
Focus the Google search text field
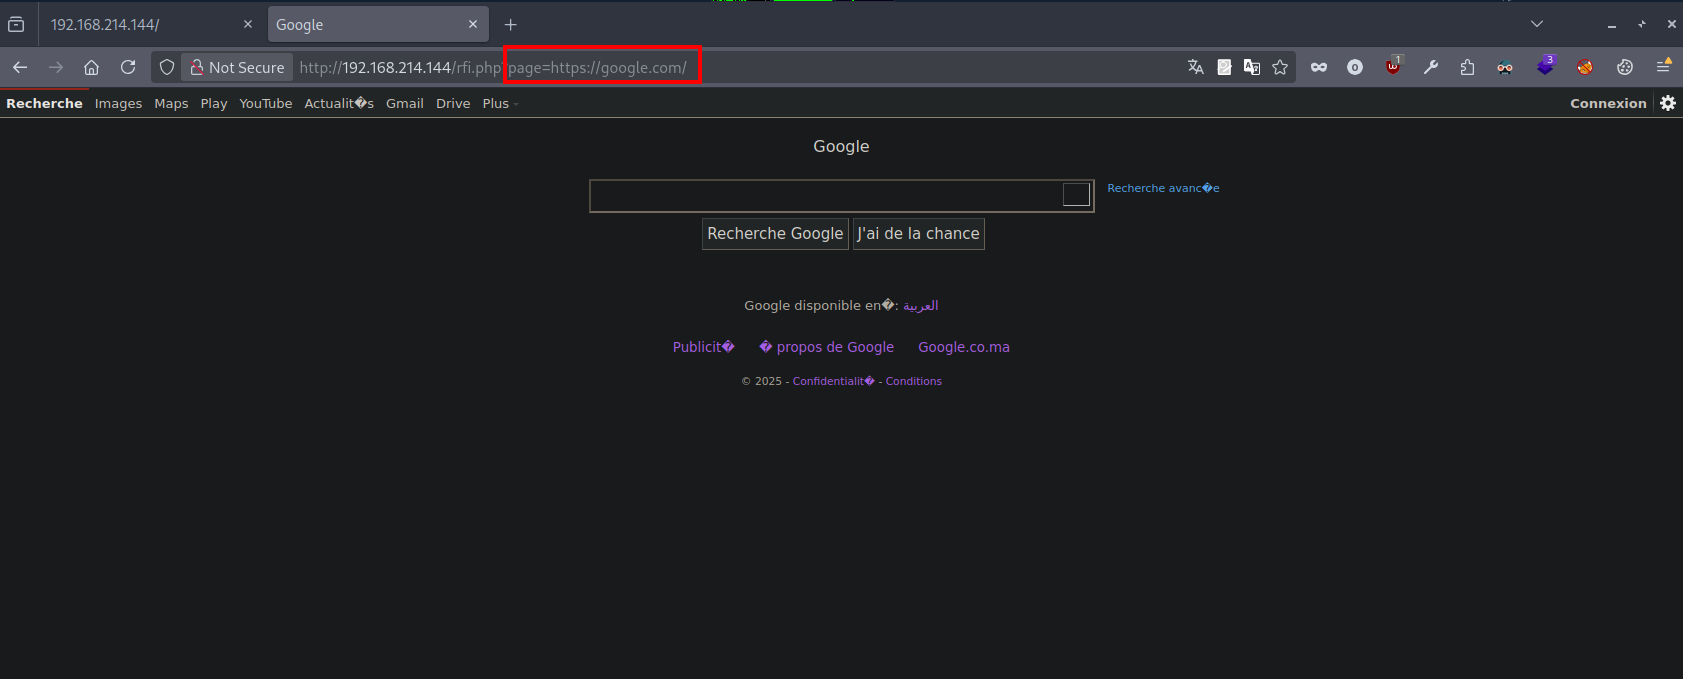coord(825,196)
